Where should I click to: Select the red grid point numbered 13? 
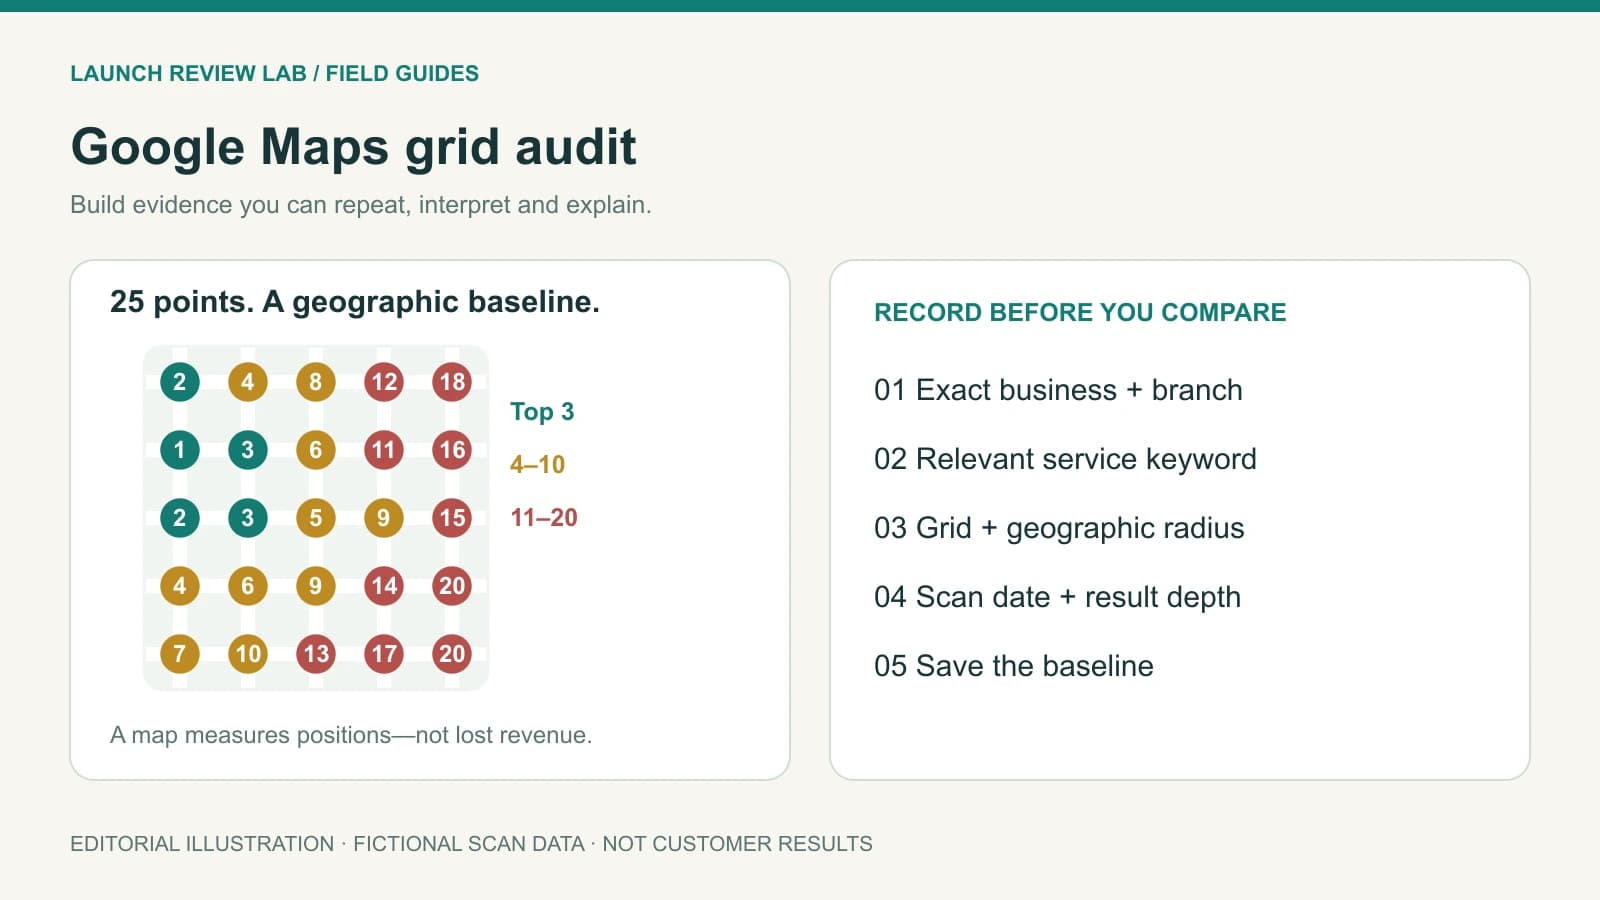pyautogui.click(x=316, y=654)
